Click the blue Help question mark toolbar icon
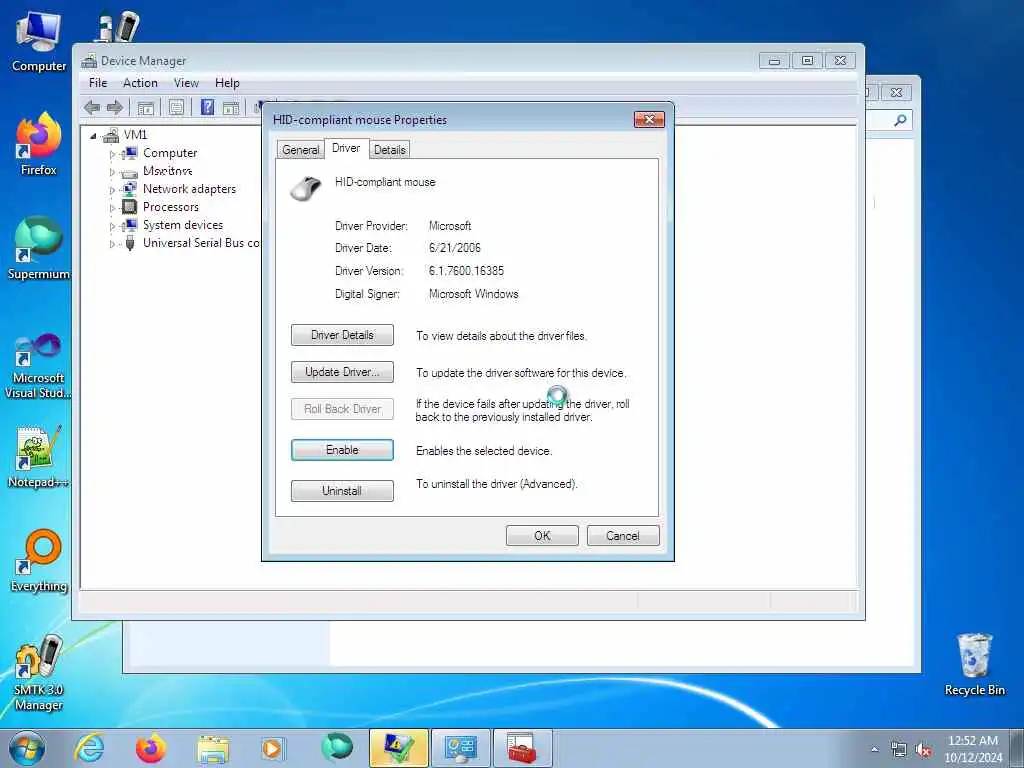The width and height of the screenshot is (1024, 768). 208,107
